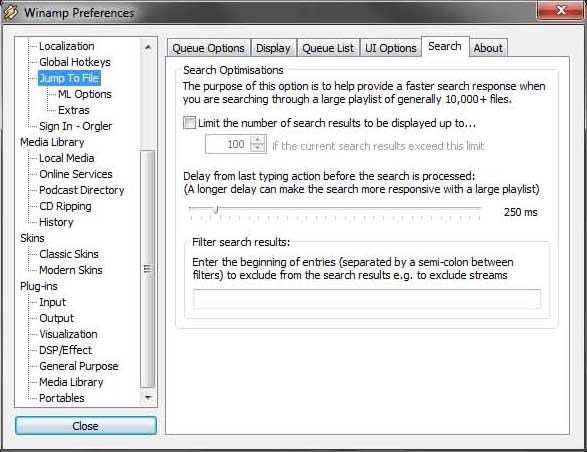Screen dimensions: 587x452
Task: Open ML Options under Jump To File
Action: (85, 94)
